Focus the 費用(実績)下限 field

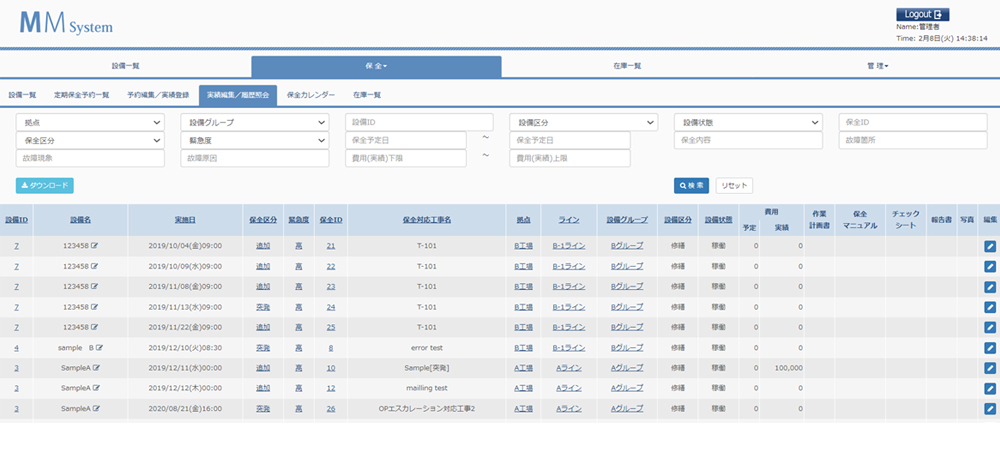click(x=406, y=158)
